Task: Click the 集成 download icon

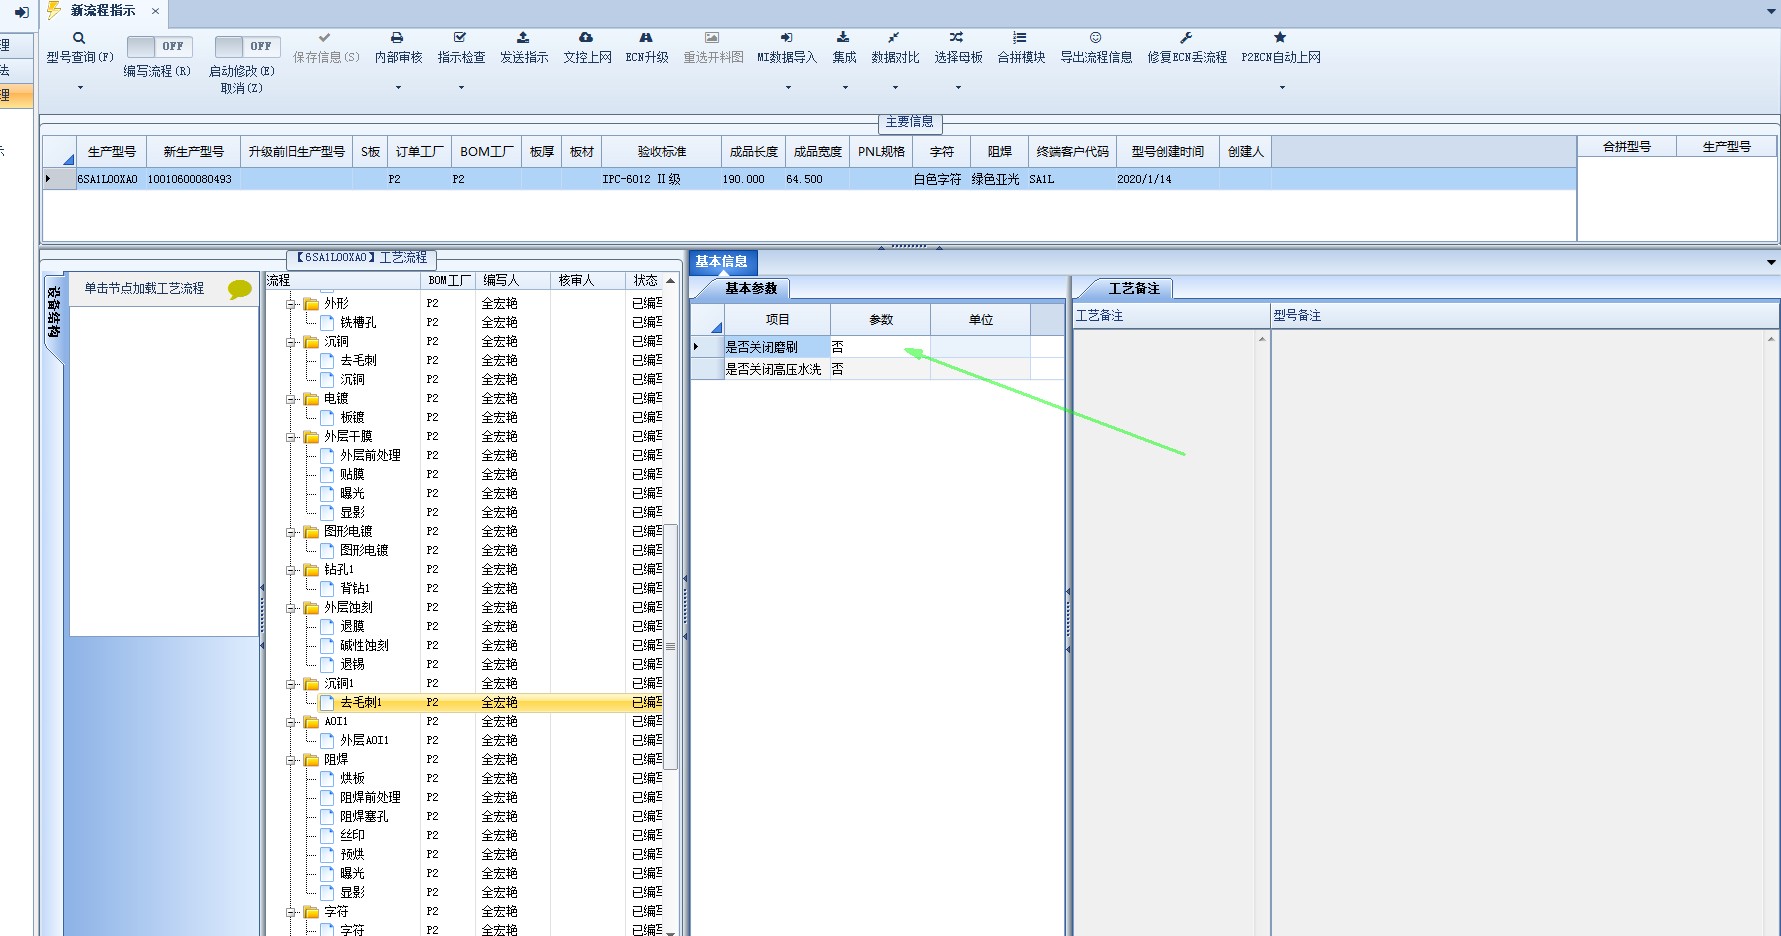Action: pos(843,38)
